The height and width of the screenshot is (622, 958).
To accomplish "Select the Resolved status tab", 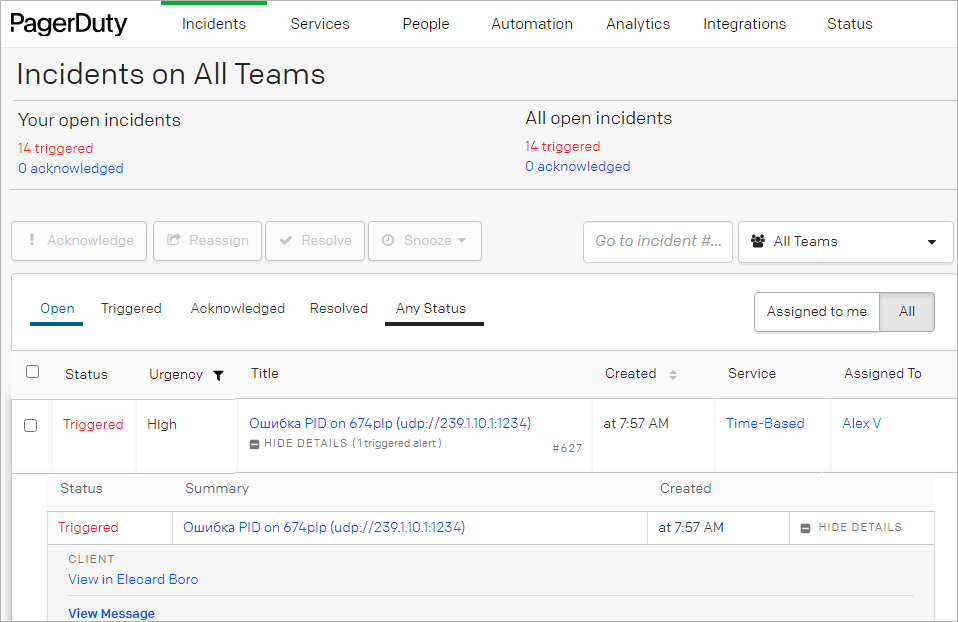I will [338, 308].
